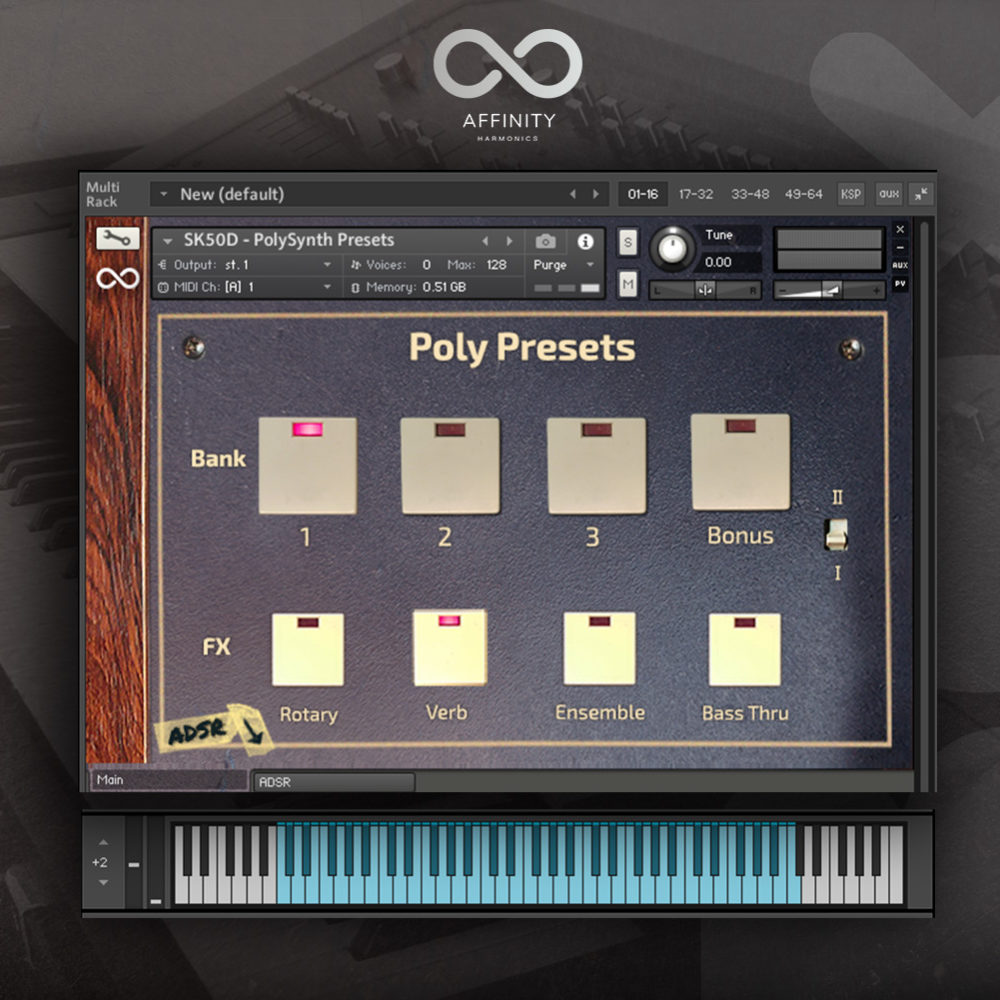Click the SK50D - PolySynth Presets name
Viewport: 1000px width, 1000px height.
pos(289,240)
